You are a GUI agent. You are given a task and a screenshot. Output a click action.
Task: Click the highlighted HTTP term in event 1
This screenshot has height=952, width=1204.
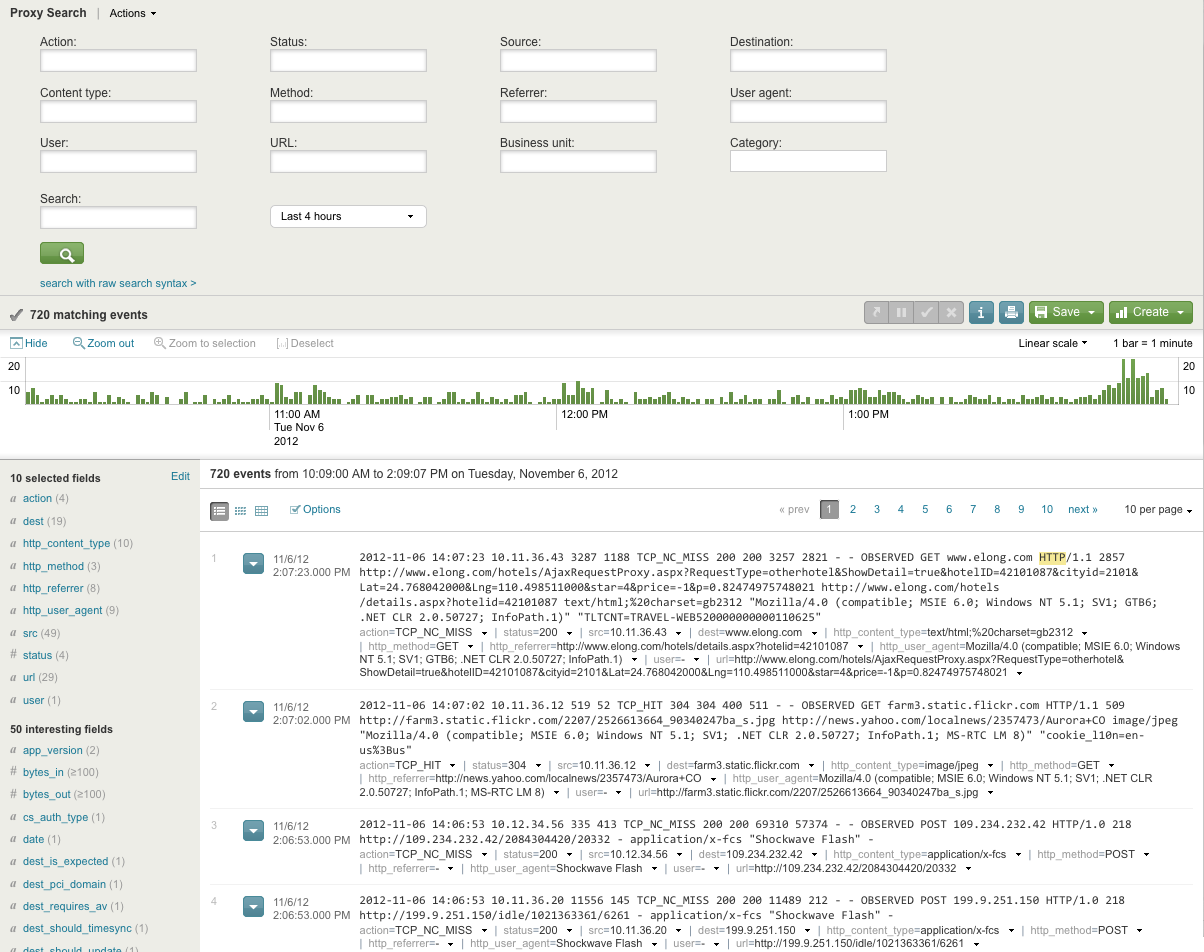click(1052, 557)
